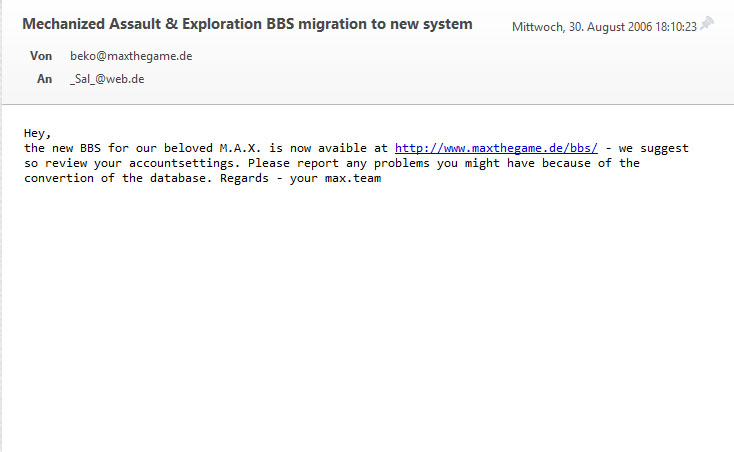Click the email subject heading
Viewport: 734px width, 452px height.
coord(247,24)
